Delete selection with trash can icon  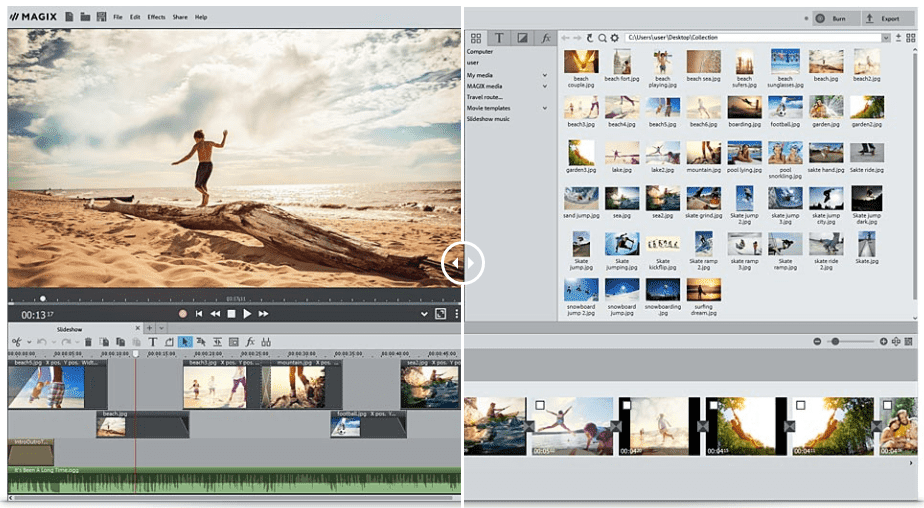(88, 342)
